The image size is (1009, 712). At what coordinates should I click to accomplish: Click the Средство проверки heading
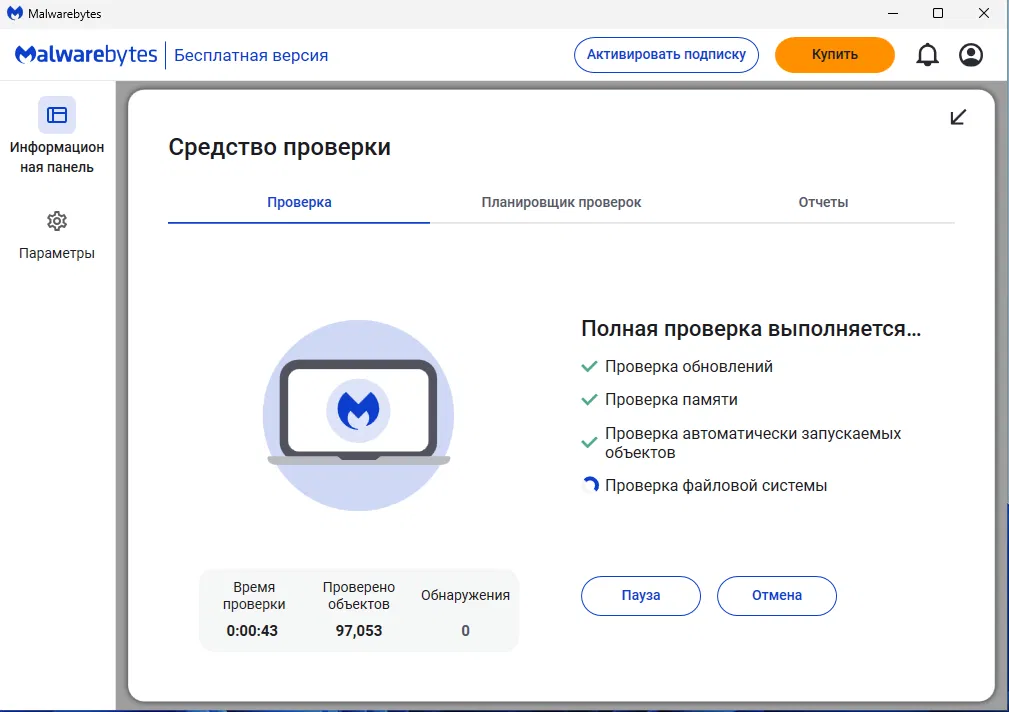[x=279, y=147]
